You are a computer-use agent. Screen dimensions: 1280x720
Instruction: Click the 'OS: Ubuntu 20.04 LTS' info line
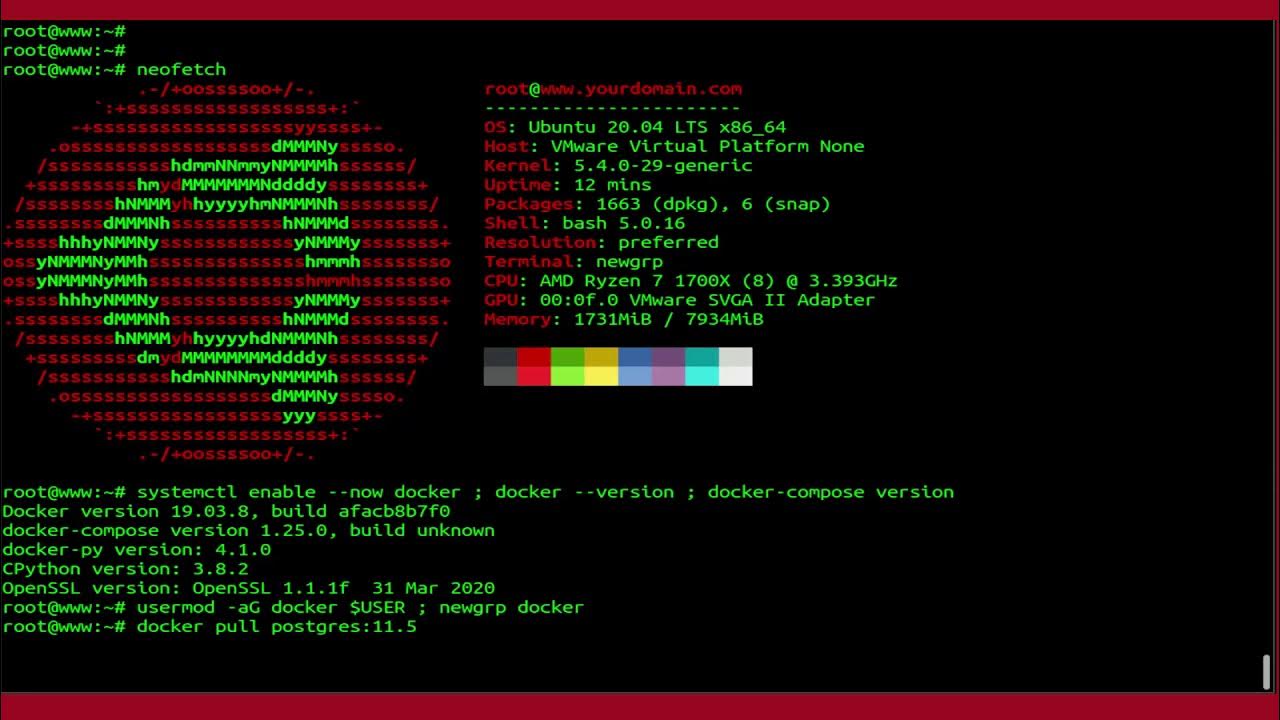635,127
